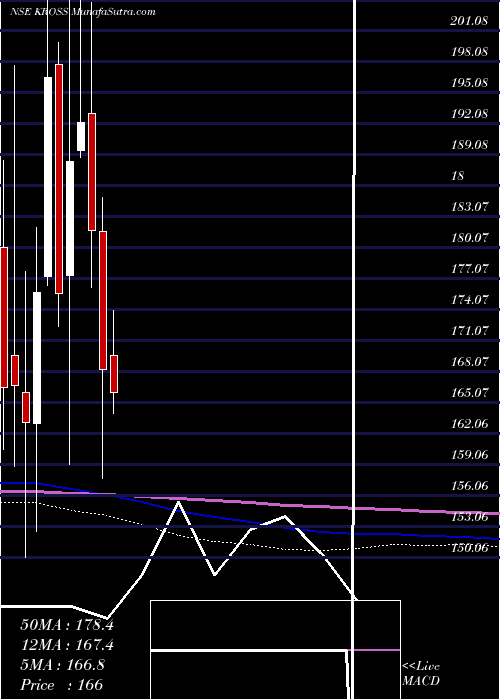Image resolution: width=500 pixels, height=700 pixels.
Task: Click the <<Live MACD label
Action: 421,674
